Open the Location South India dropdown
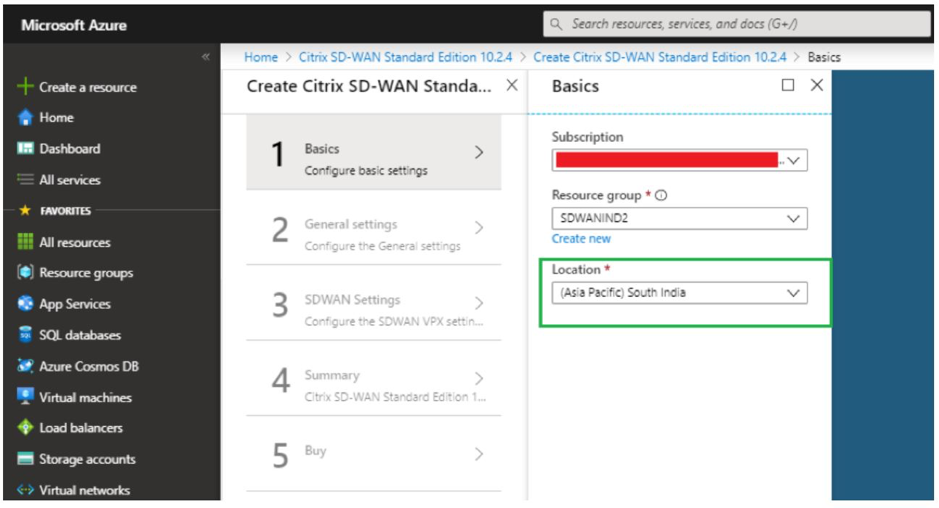Image resolution: width=939 pixels, height=508 pixels. click(x=679, y=293)
